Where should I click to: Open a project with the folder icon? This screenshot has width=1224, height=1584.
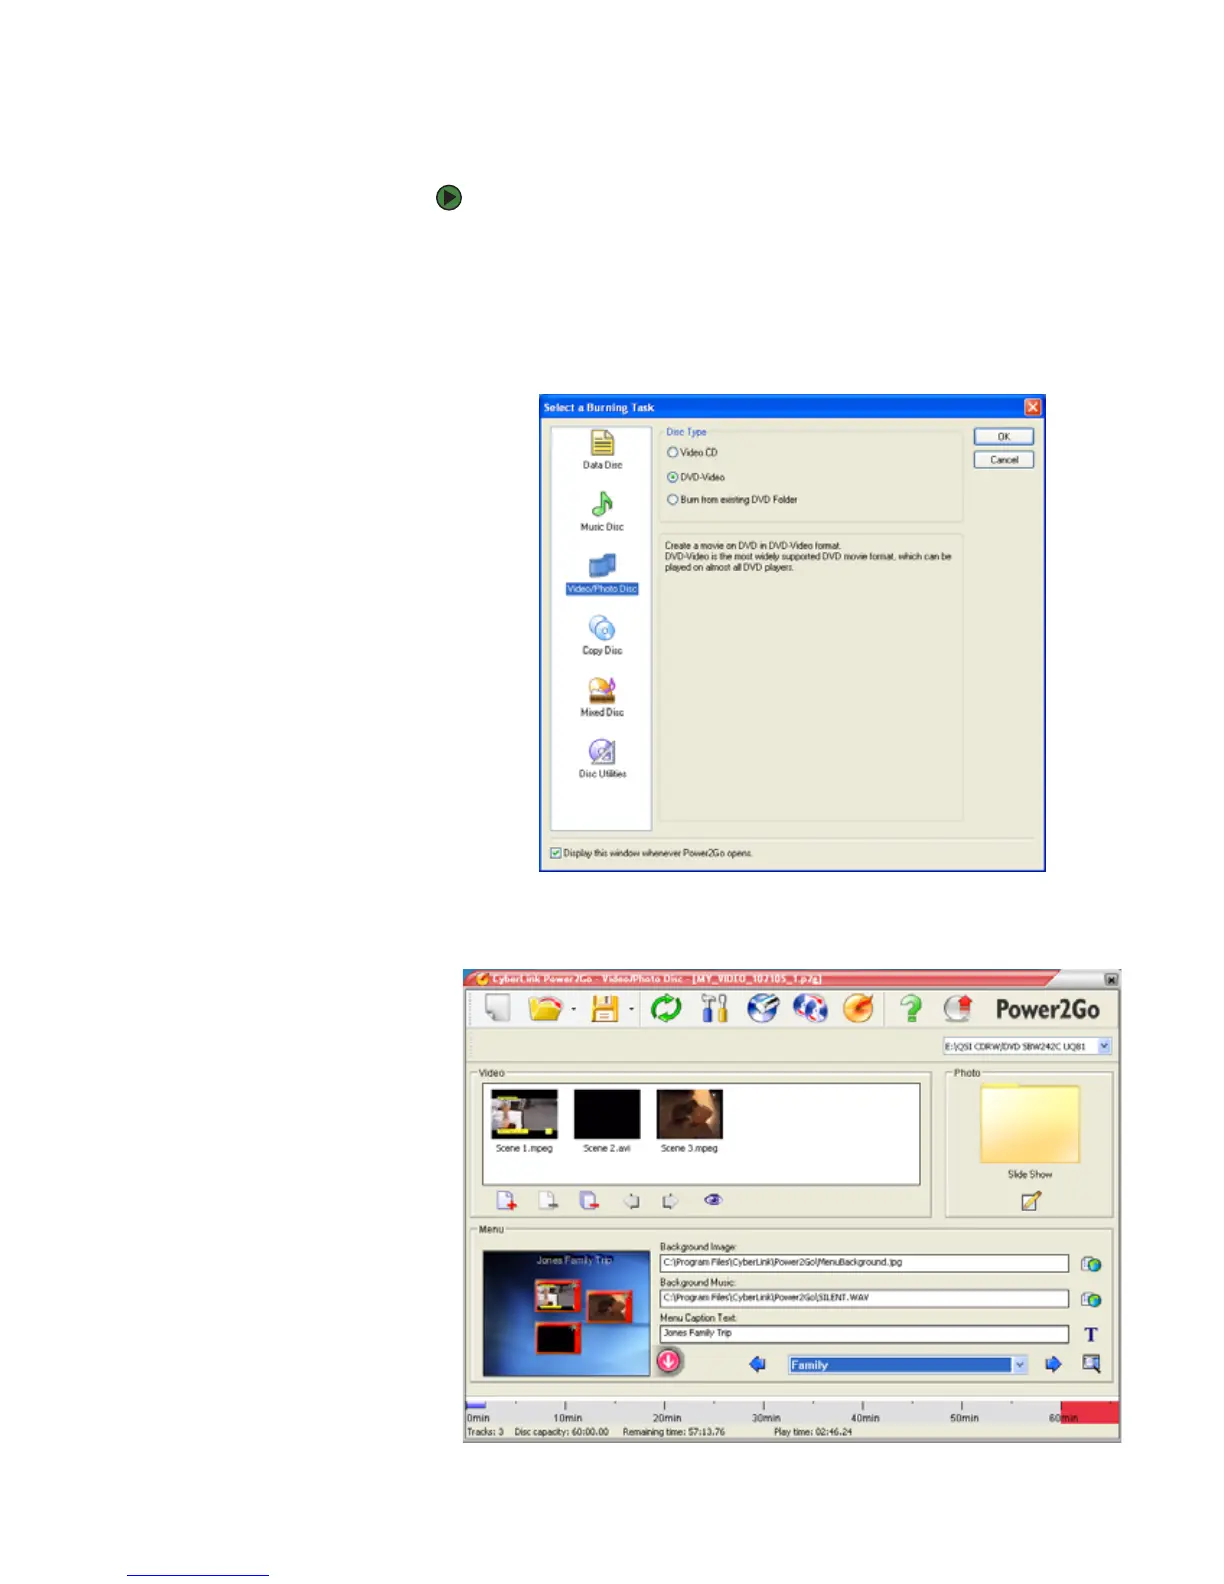click(x=545, y=1008)
